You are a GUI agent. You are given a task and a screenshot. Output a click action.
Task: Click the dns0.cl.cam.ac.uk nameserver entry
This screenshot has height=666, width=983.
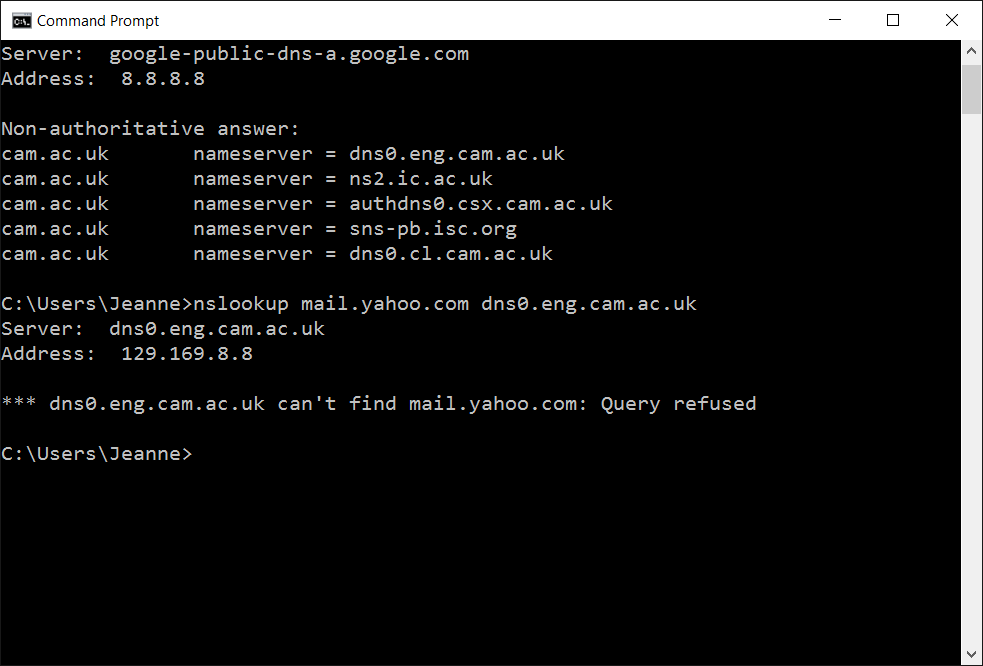[451, 254]
